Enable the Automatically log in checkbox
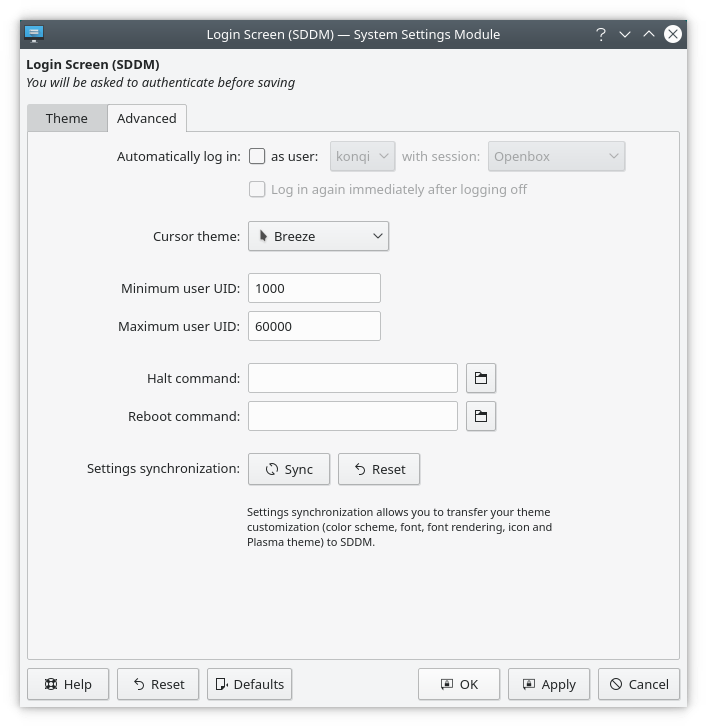This screenshot has width=707, height=727. [257, 156]
